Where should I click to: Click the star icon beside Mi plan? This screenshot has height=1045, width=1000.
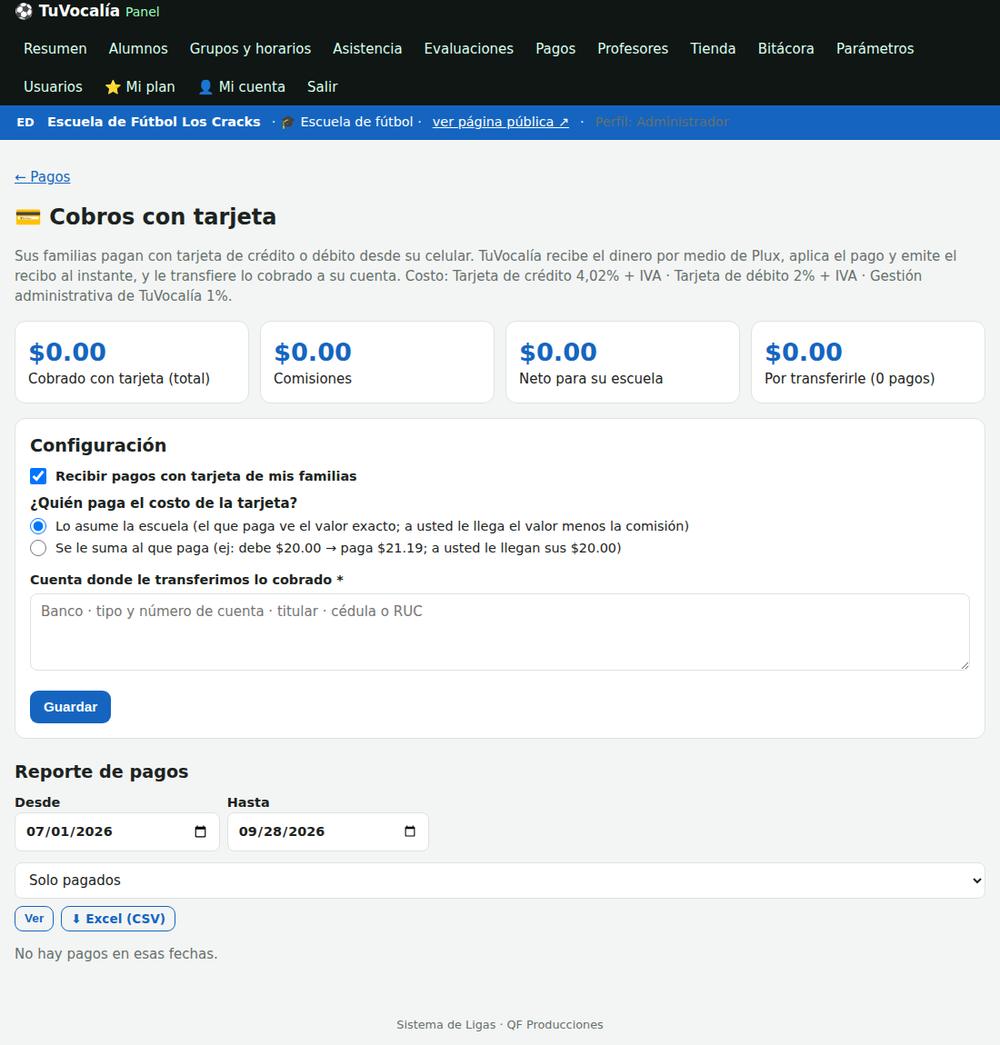pos(113,87)
